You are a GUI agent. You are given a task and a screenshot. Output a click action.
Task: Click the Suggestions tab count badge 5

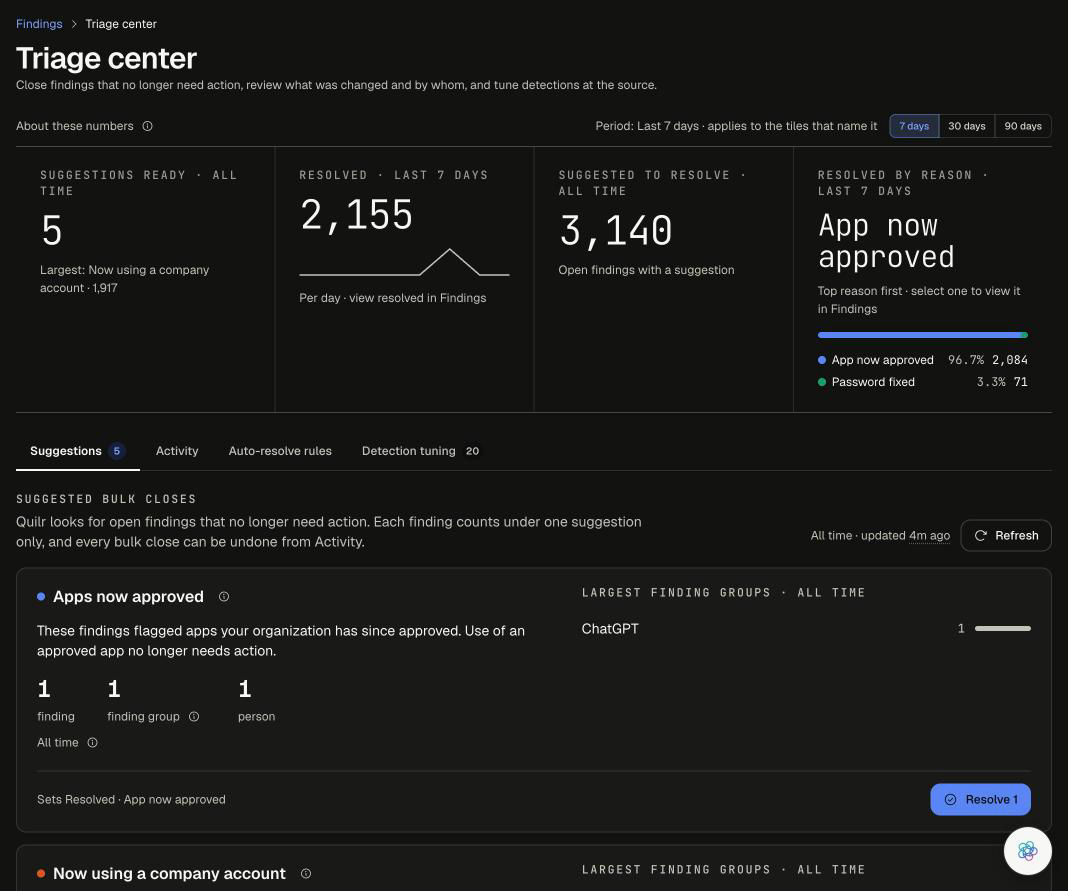116,451
